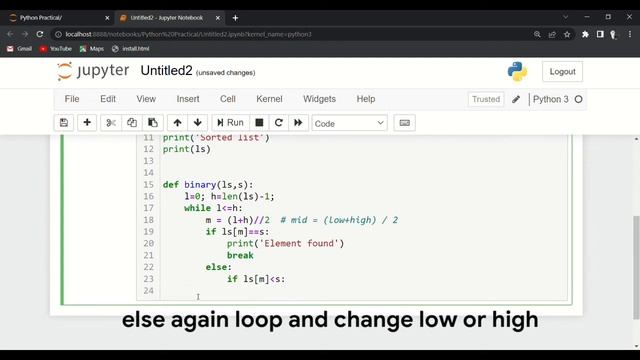Image resolution: width=640 pixels, height=360 pixels.
Task: Open the Widgets menu
Action: (319, 99)
